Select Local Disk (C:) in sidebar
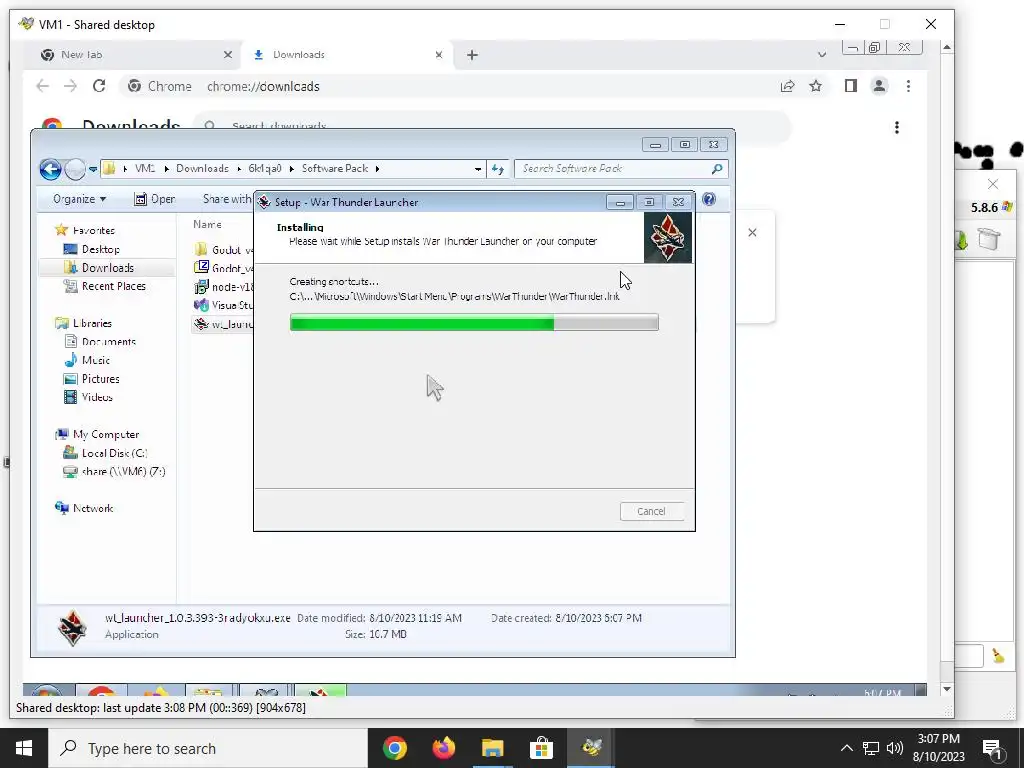Viewport: 1024px width, 768px height. pos(114,453)
